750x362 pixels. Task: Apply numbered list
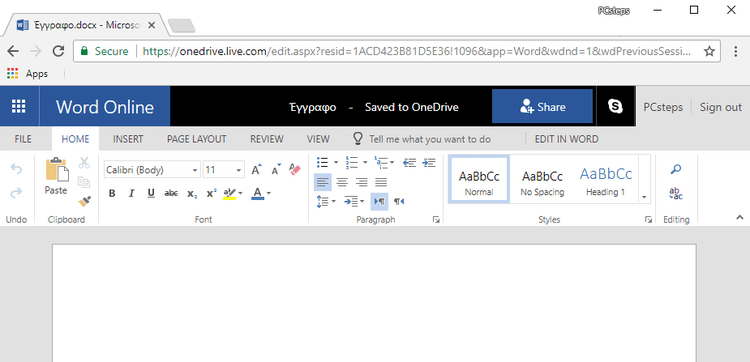[x=352, y=163]
